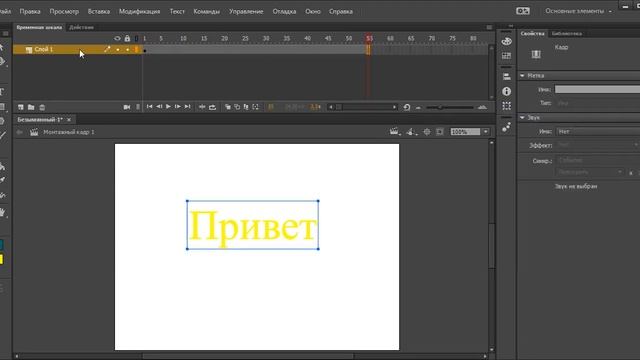The image size is (640, 360).
Task: Go to the last frame
Action: 187,107
